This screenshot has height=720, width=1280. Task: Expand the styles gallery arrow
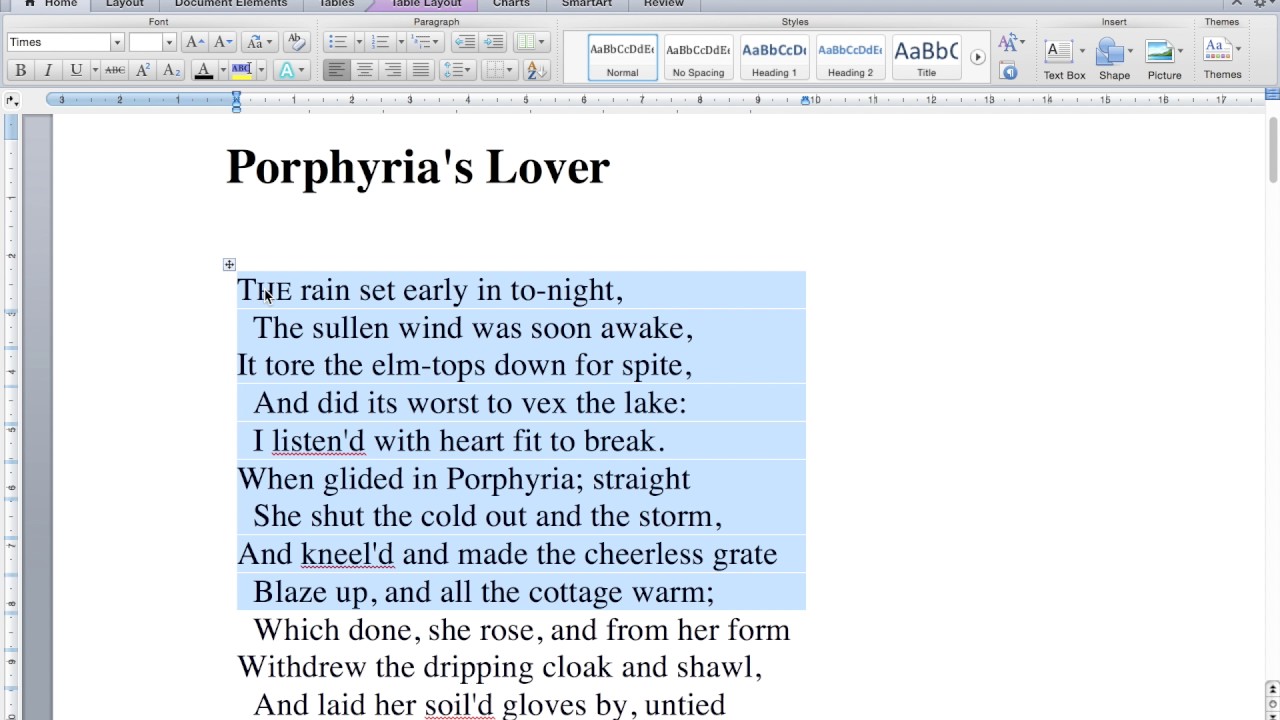tap(978, 57)
